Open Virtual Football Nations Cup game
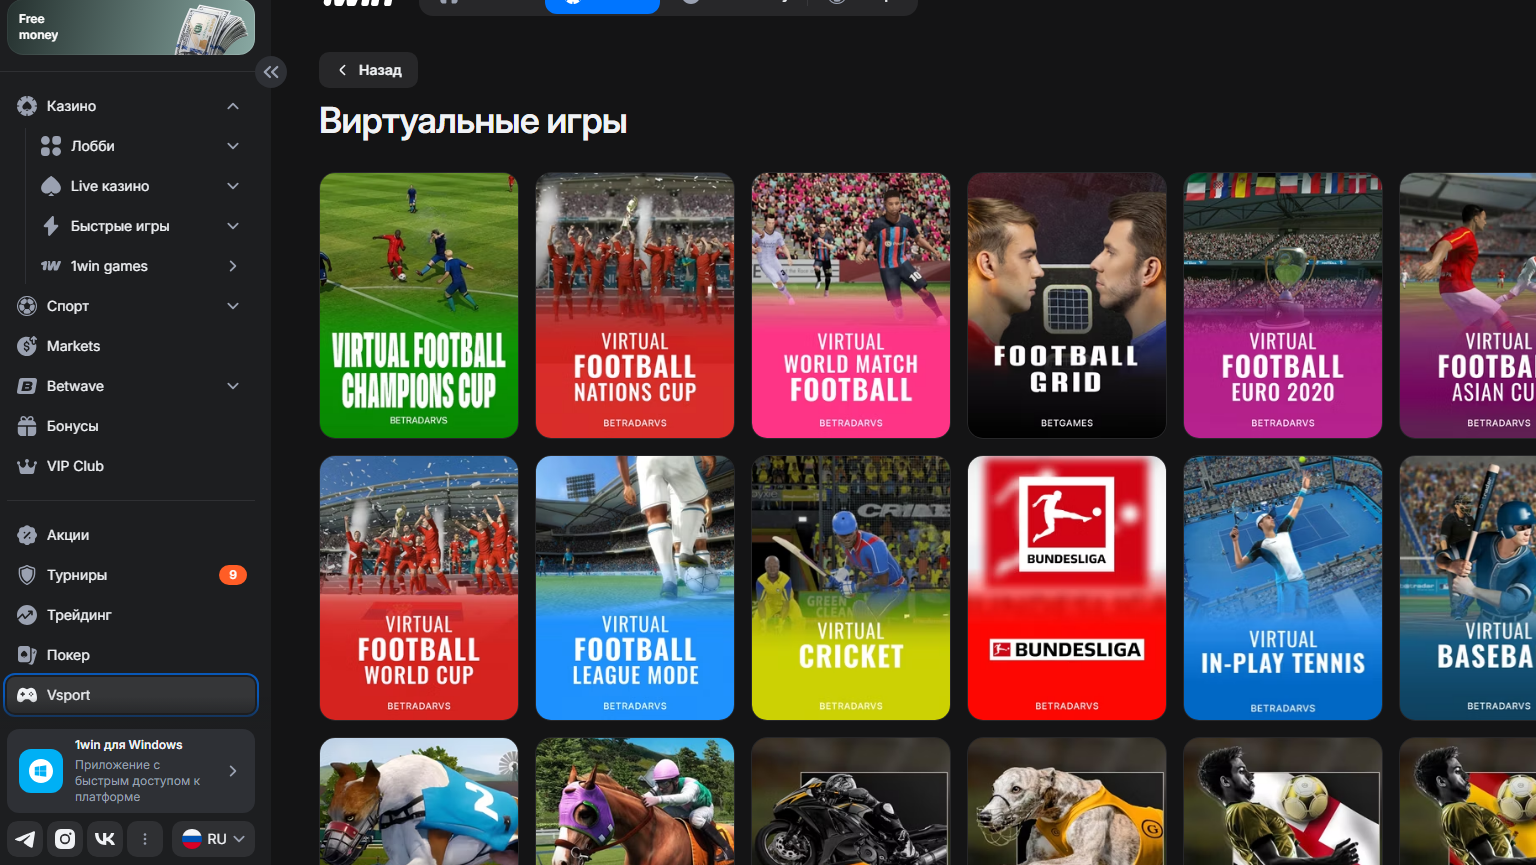 tap(635, 305)
